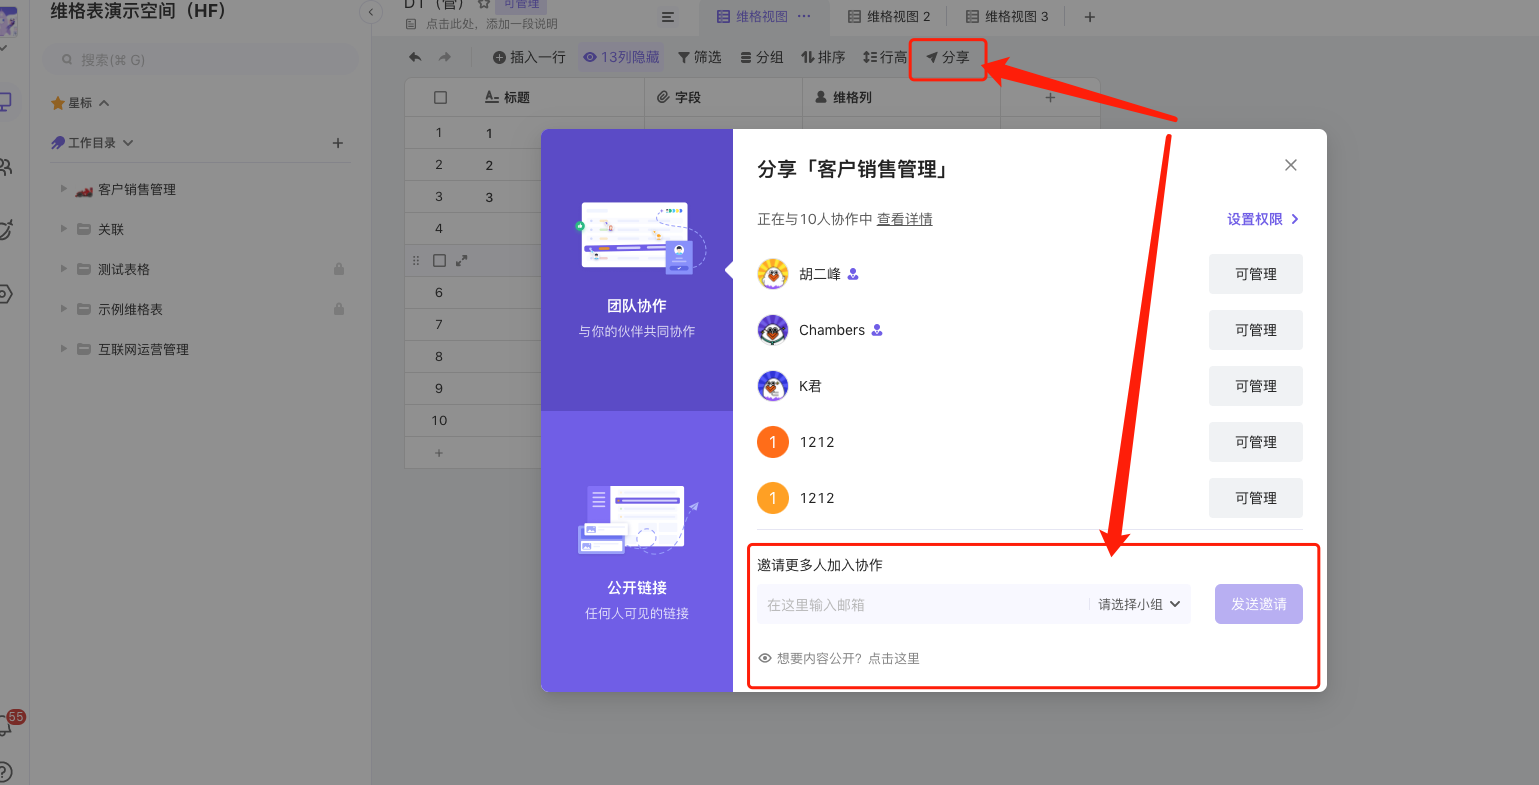Image resolution: width=1539 pixels, height=785 pixels.
Task: Click the 字段 attachment column header
Action: coord(724,97)
